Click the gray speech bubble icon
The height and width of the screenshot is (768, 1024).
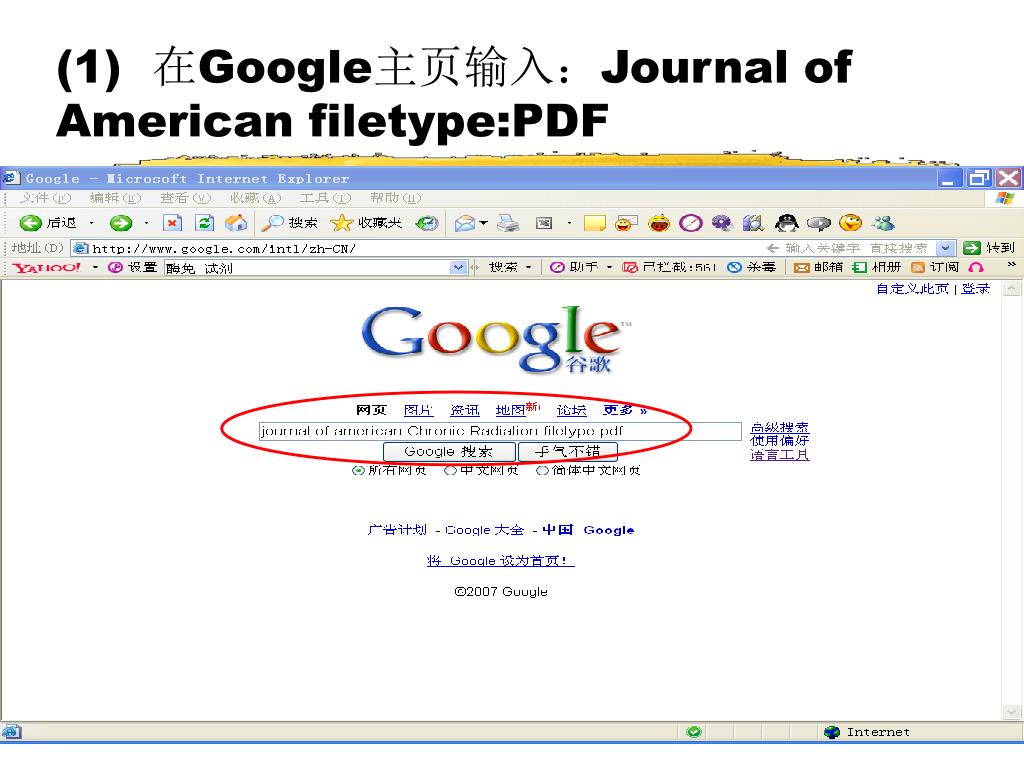pyautogui.click(x=818, y=223)
